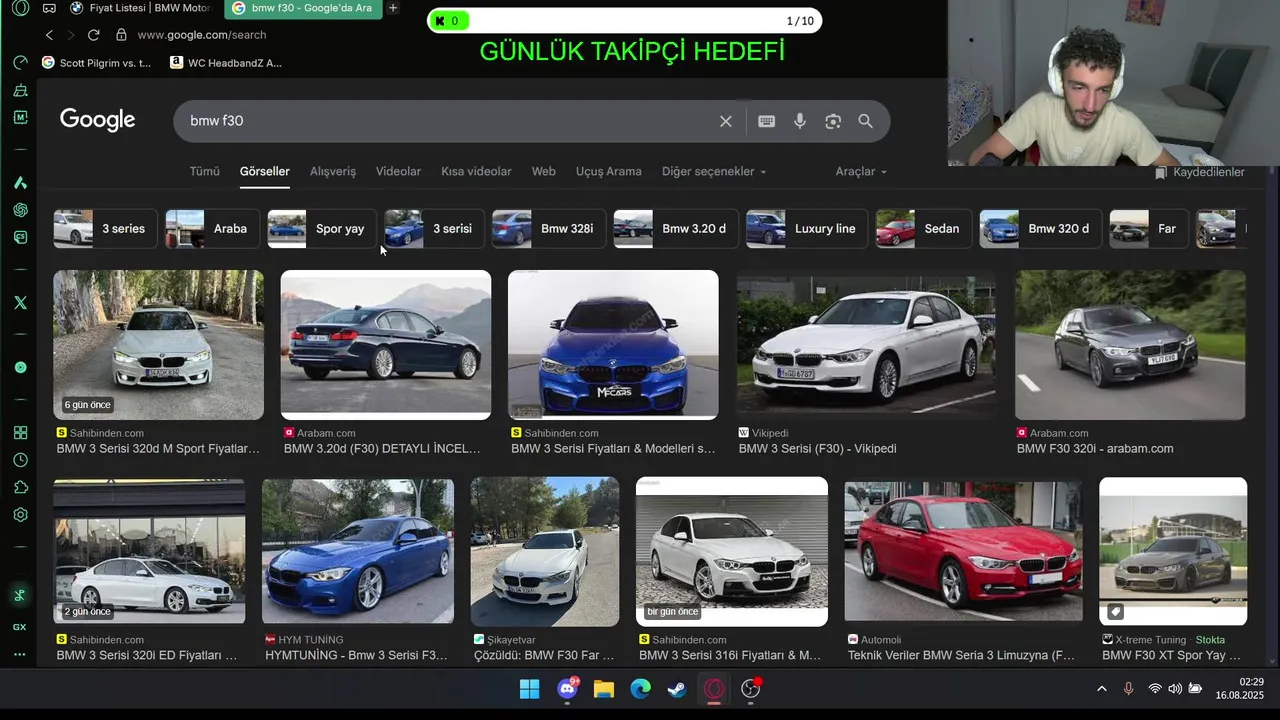The image size is (1280, 720).
Task: Open the sidebar three-dots more menu
Action: click(20, 655)
